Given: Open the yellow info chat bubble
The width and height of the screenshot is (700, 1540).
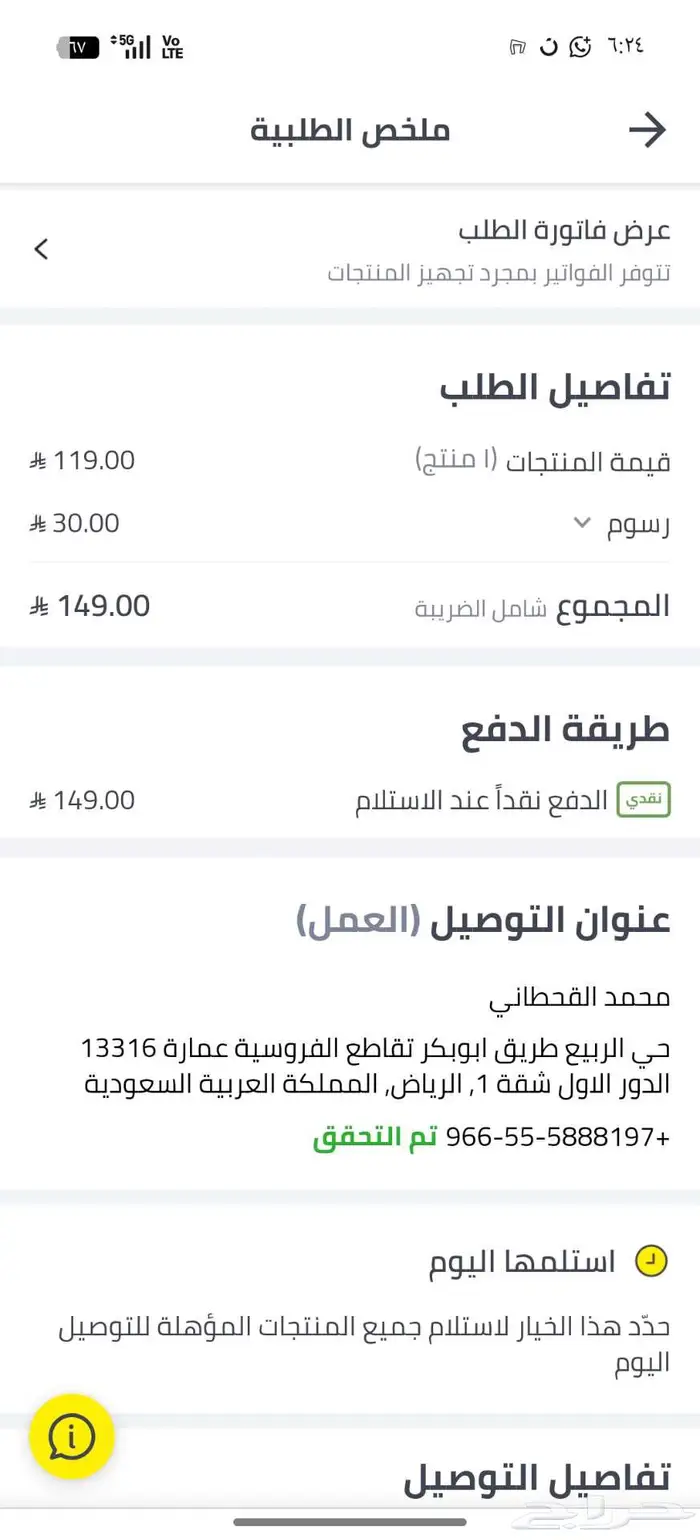Looking at the screenshot, I should pyautogui.click(x=69, y=1435).
